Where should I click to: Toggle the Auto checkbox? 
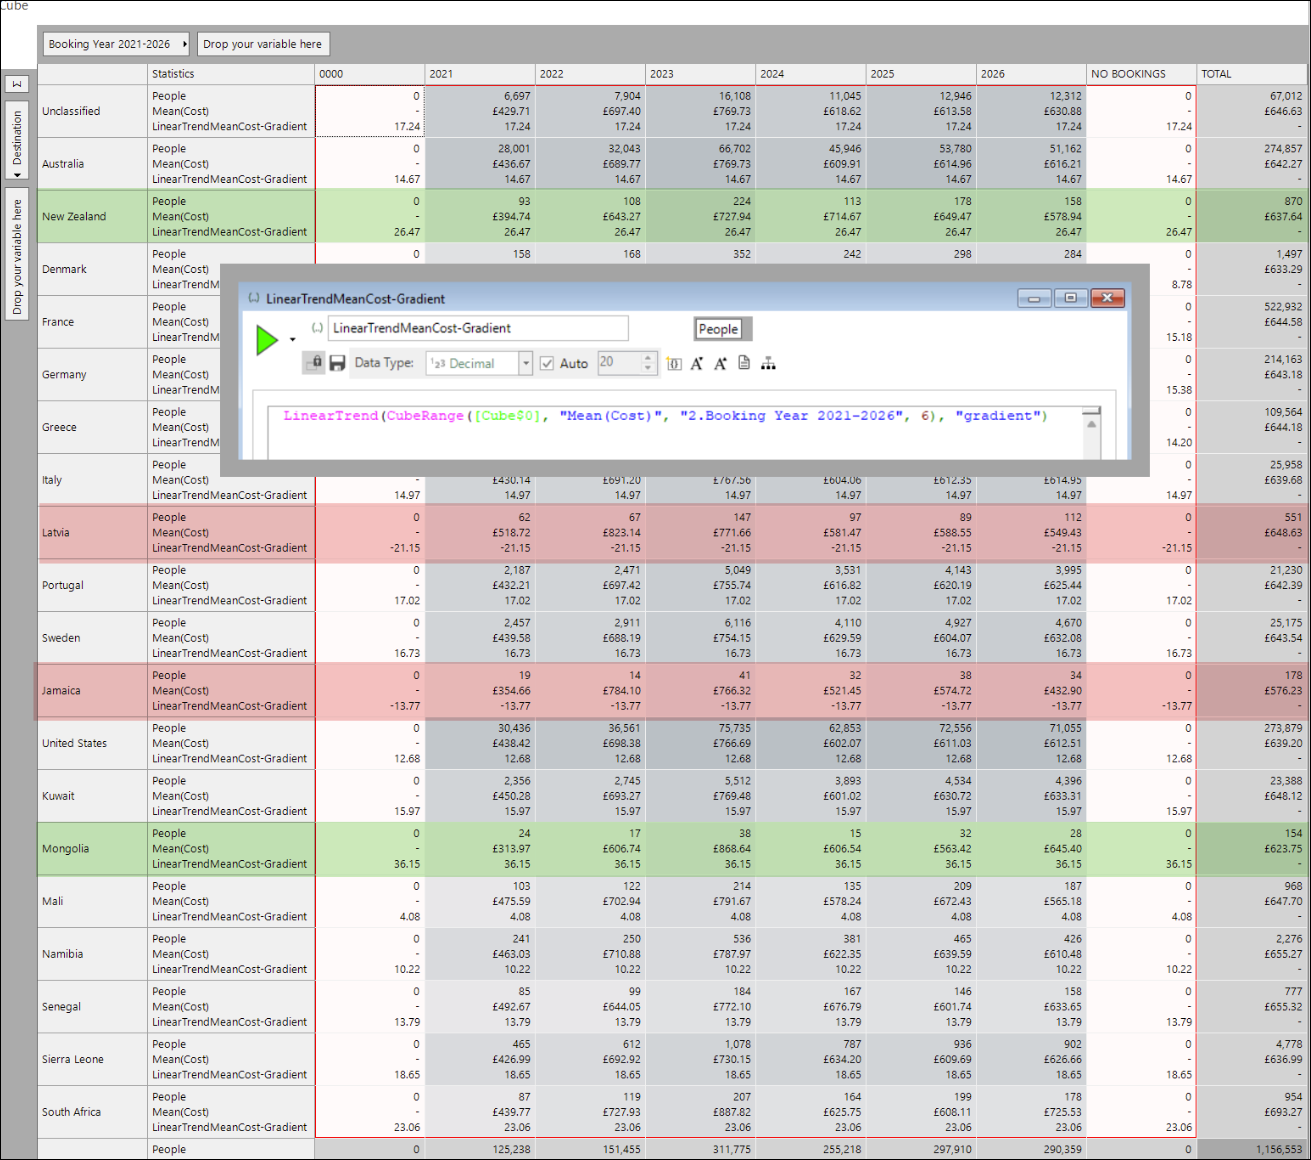point(547,364)
